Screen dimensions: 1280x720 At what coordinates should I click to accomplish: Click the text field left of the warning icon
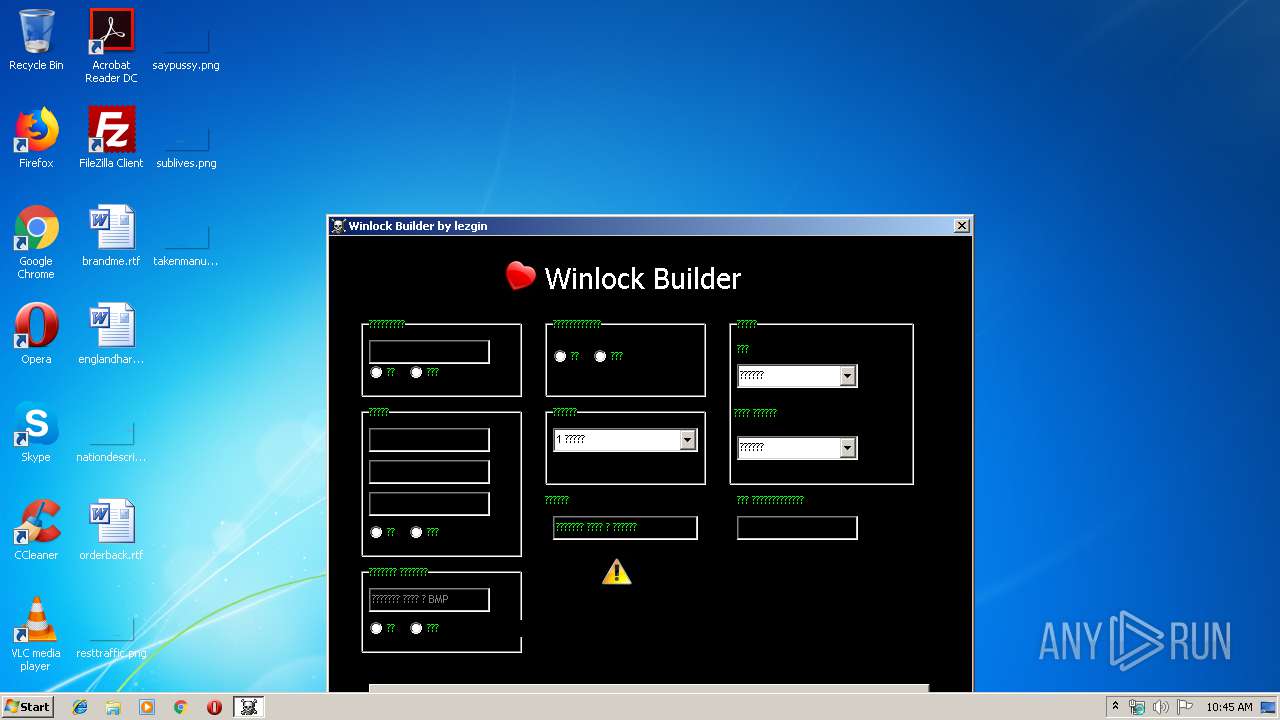tap(625, 528)
